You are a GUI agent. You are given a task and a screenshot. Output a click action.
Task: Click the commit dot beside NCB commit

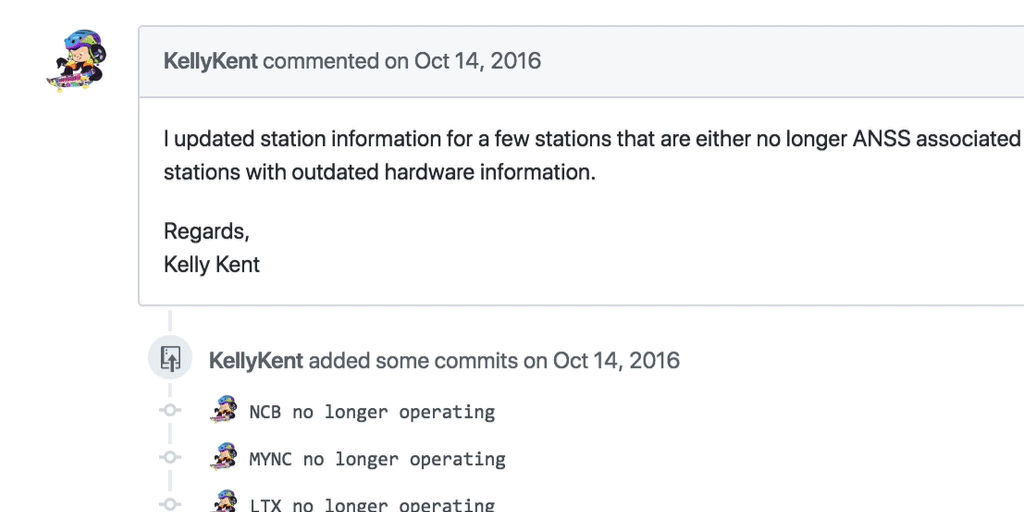(x=170, y=411)
